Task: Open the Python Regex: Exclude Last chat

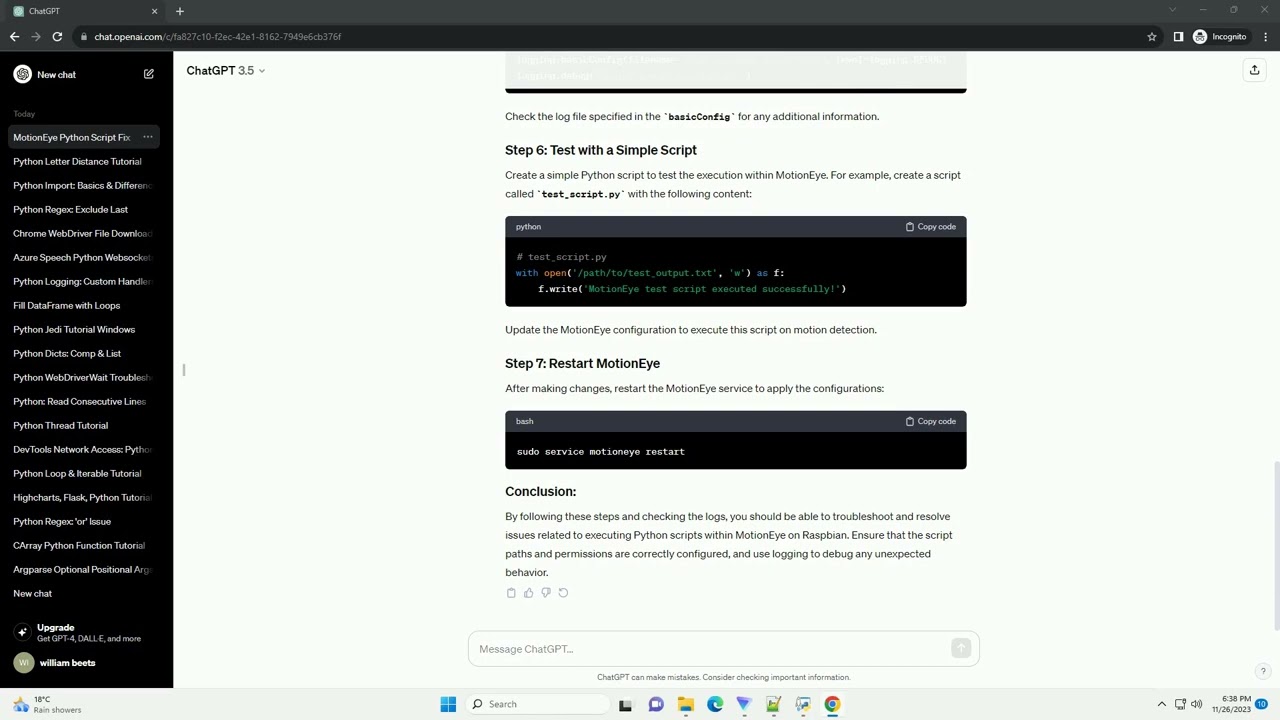Action: point(86,209)
